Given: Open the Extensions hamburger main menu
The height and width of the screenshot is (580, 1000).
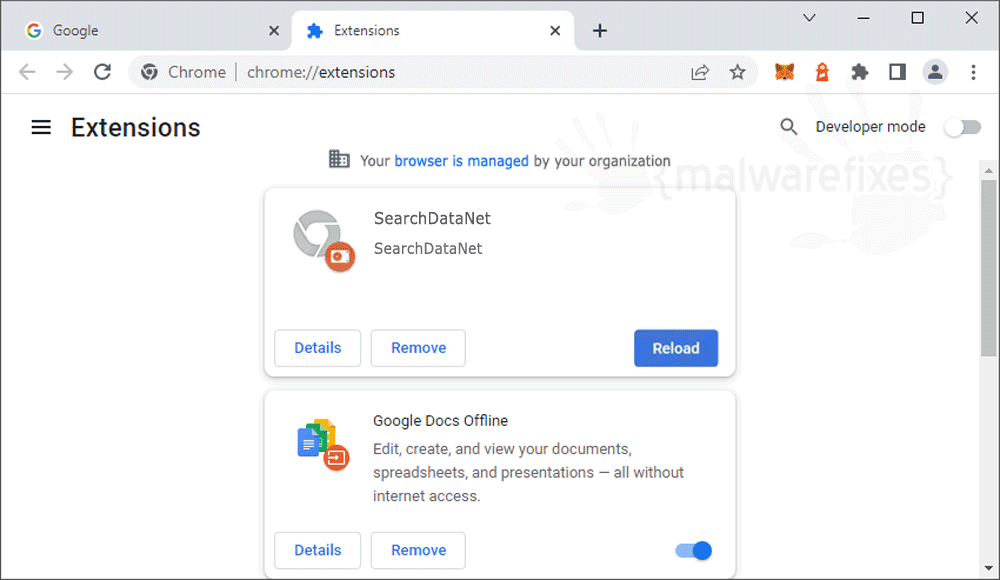Looking at the screenshot, I should coord(41,127).
